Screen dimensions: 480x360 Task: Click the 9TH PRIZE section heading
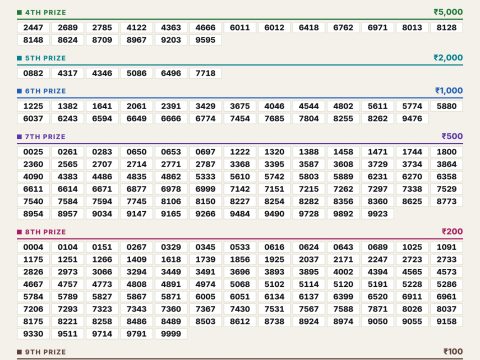pyautogui.click(x=45, y=352)
